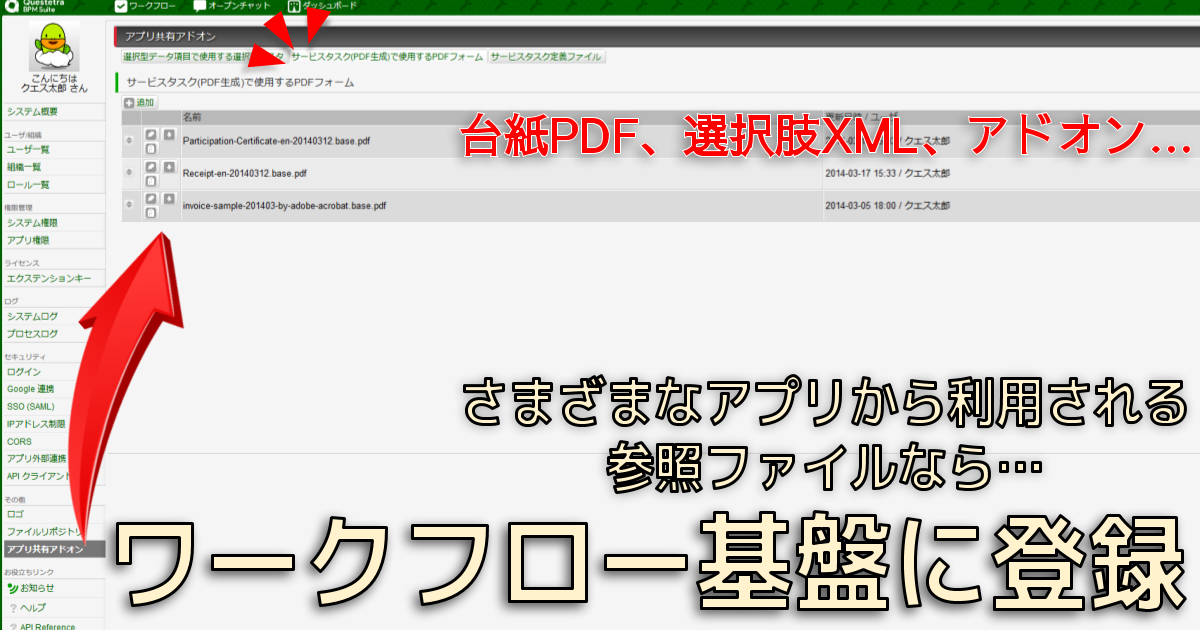1200x630 pixels.
Task: Switch to サービスタスク(PDF生成)で使用するPDFフォーム tab
Action: [x=388, y=57]
